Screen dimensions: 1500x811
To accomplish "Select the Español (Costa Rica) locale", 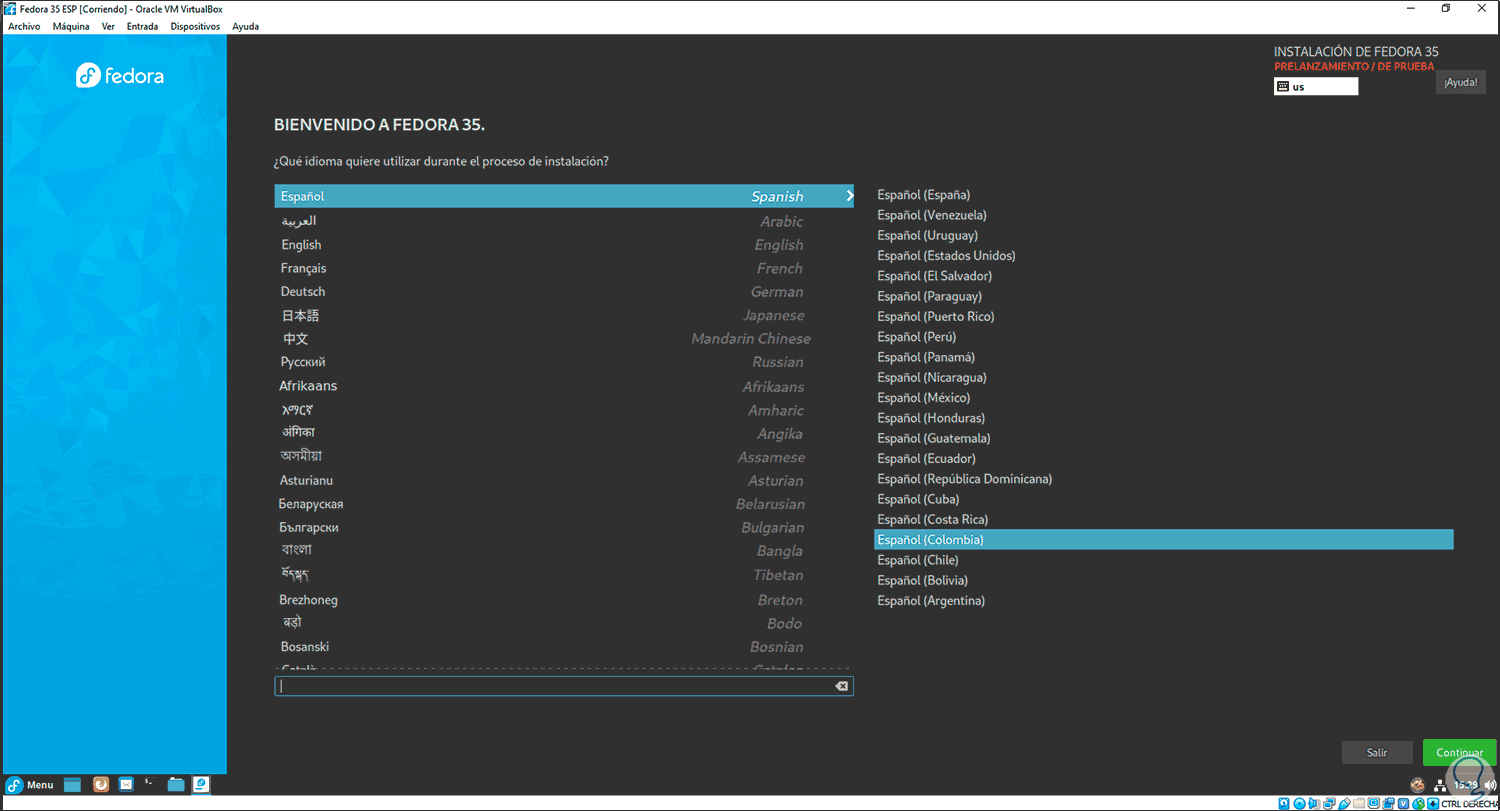I will (1164, 520).
